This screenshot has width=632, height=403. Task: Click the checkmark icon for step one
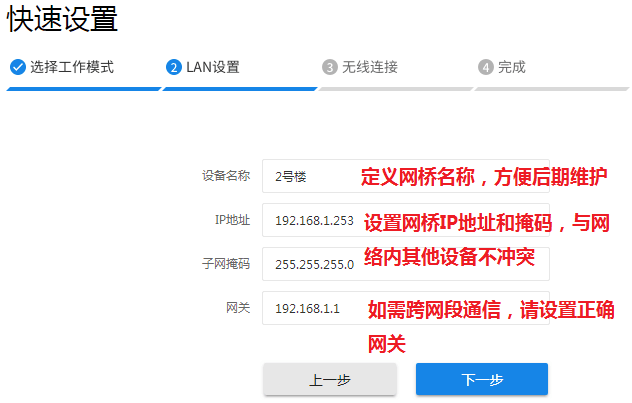tap(17, 67)
